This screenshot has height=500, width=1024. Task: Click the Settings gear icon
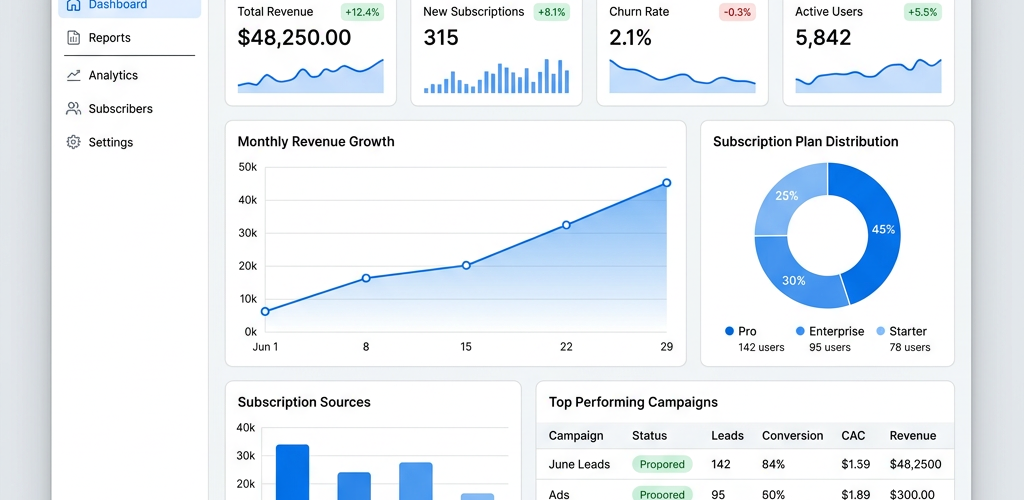pyautogui.click(x=74, y=142)
